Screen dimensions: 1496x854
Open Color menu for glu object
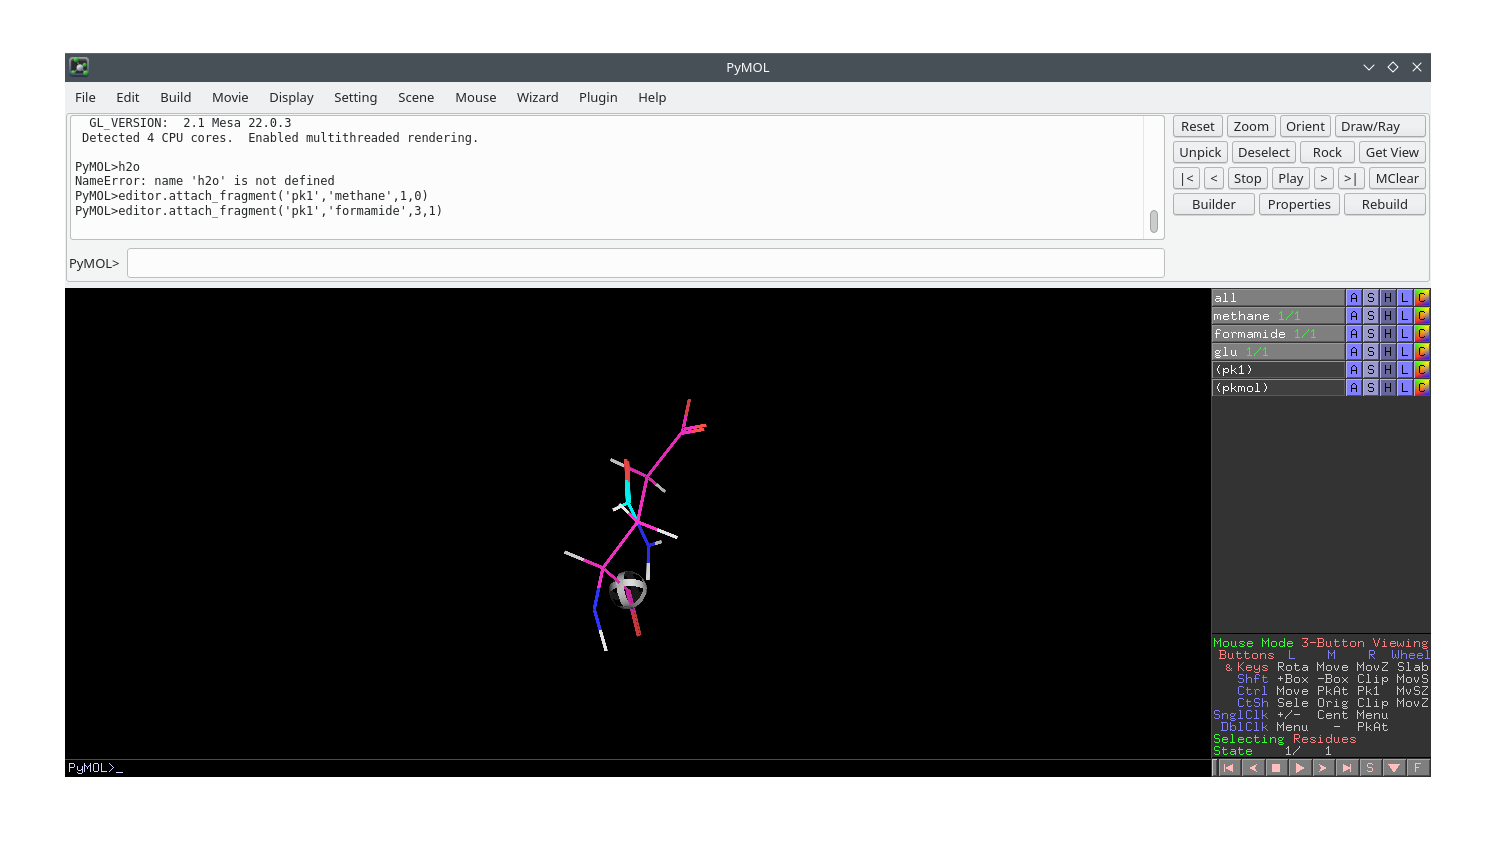pyautogui.click(x=1422, y=352)
